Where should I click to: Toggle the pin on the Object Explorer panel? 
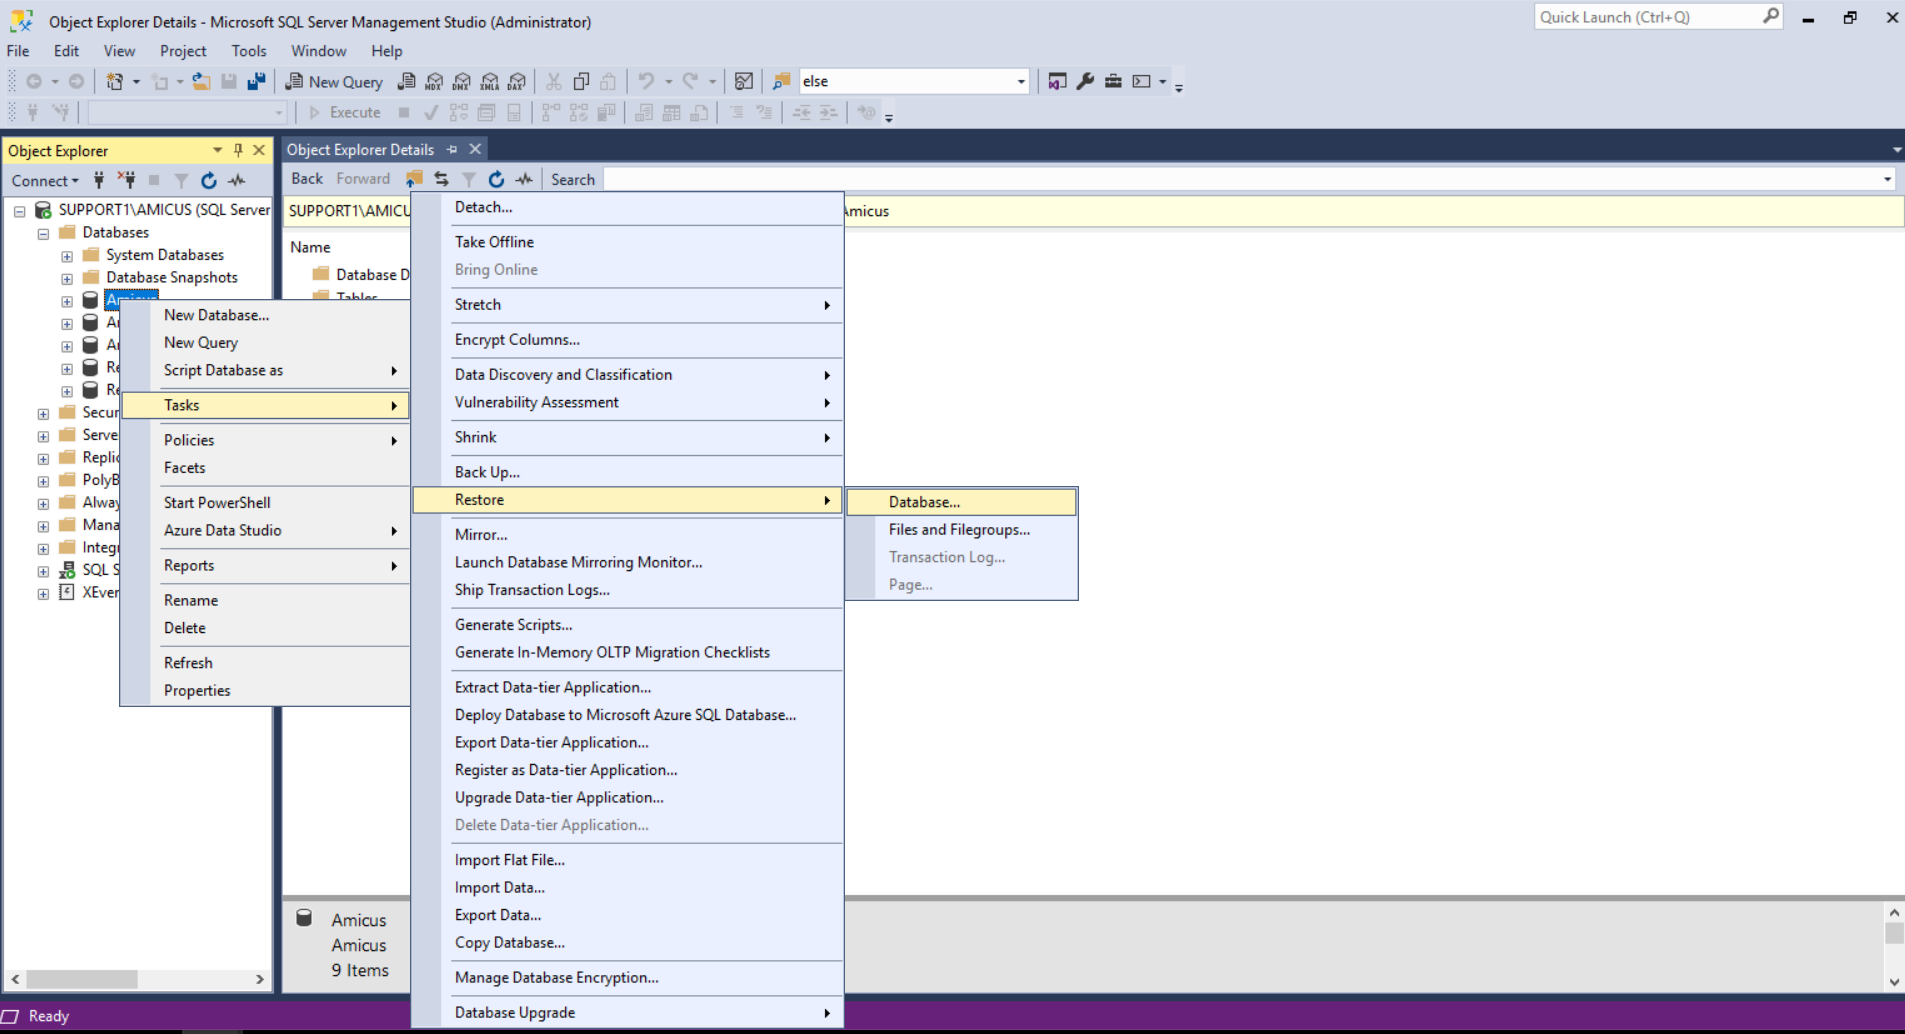coord(238,150)
